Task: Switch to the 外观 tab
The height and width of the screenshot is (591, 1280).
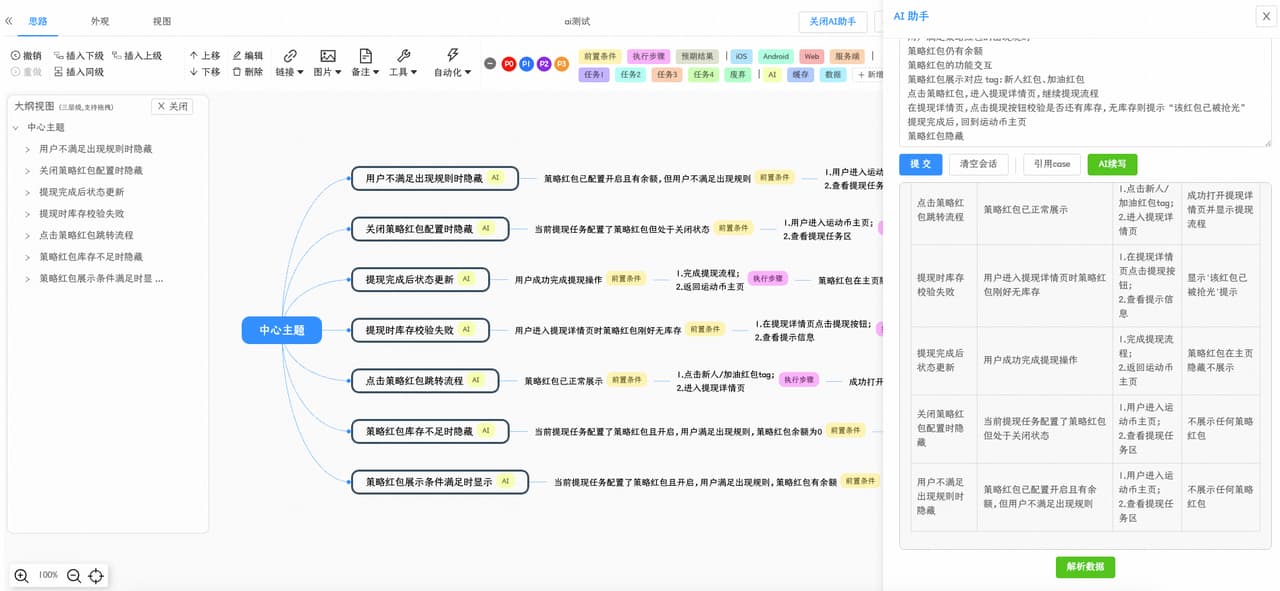Action: [x=100, y=21]
